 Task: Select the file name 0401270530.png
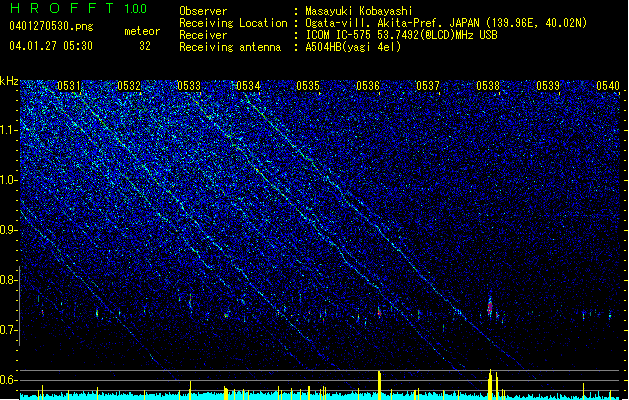pyautogui.click(x=51, y=27)
